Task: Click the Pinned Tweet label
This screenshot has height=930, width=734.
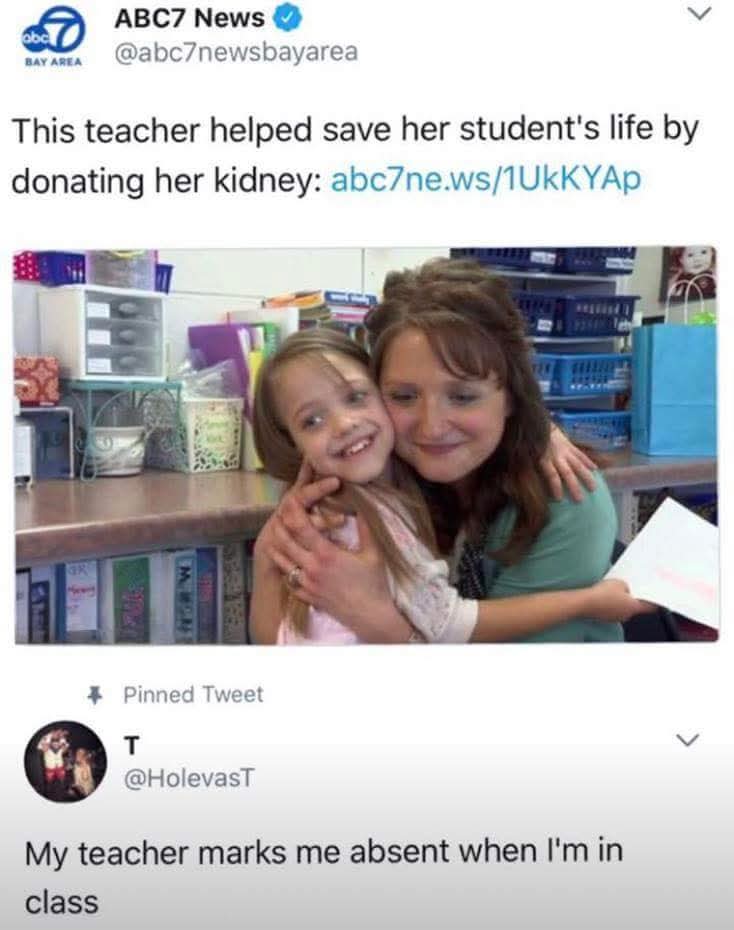Action: 193,695
